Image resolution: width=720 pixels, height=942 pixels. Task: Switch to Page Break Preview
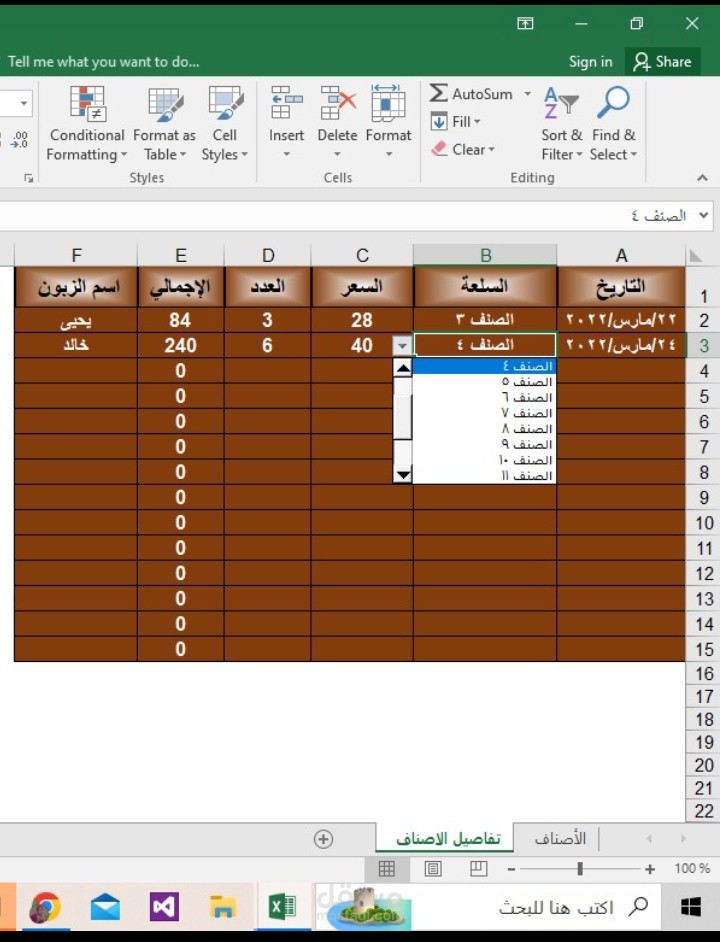(478, 868)
